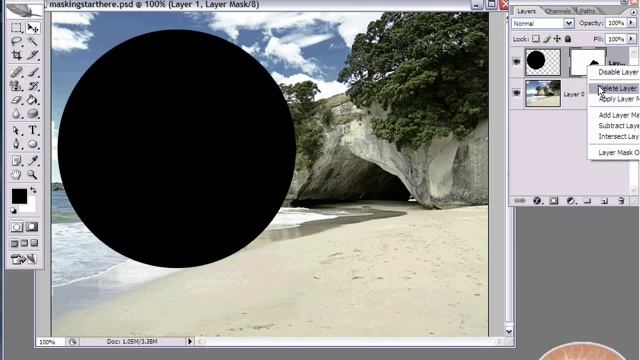640x360 pixels.
Task: Select the Notes tool
Action: (x=16, y=161)
